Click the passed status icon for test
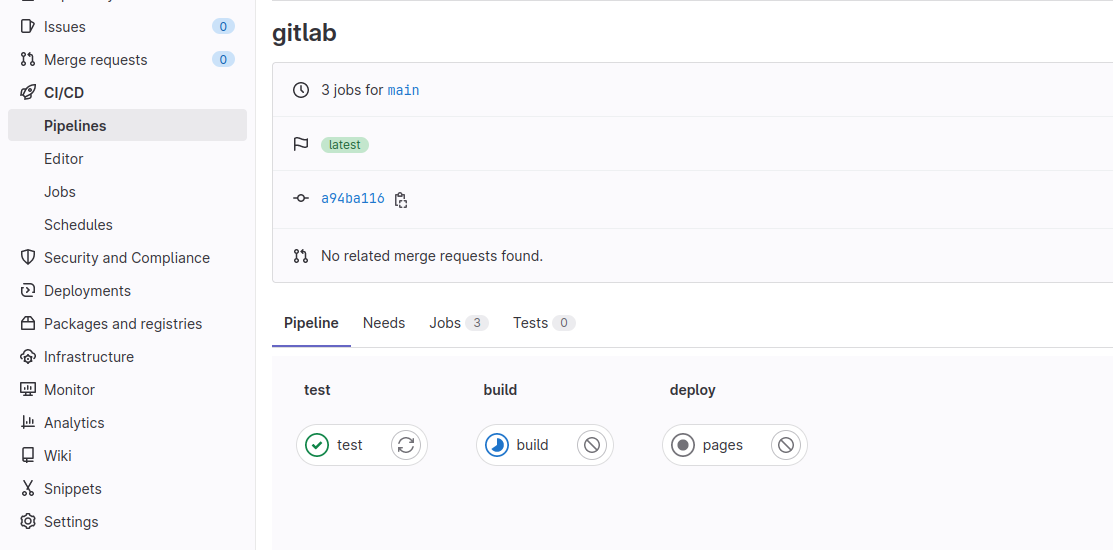 317,445
